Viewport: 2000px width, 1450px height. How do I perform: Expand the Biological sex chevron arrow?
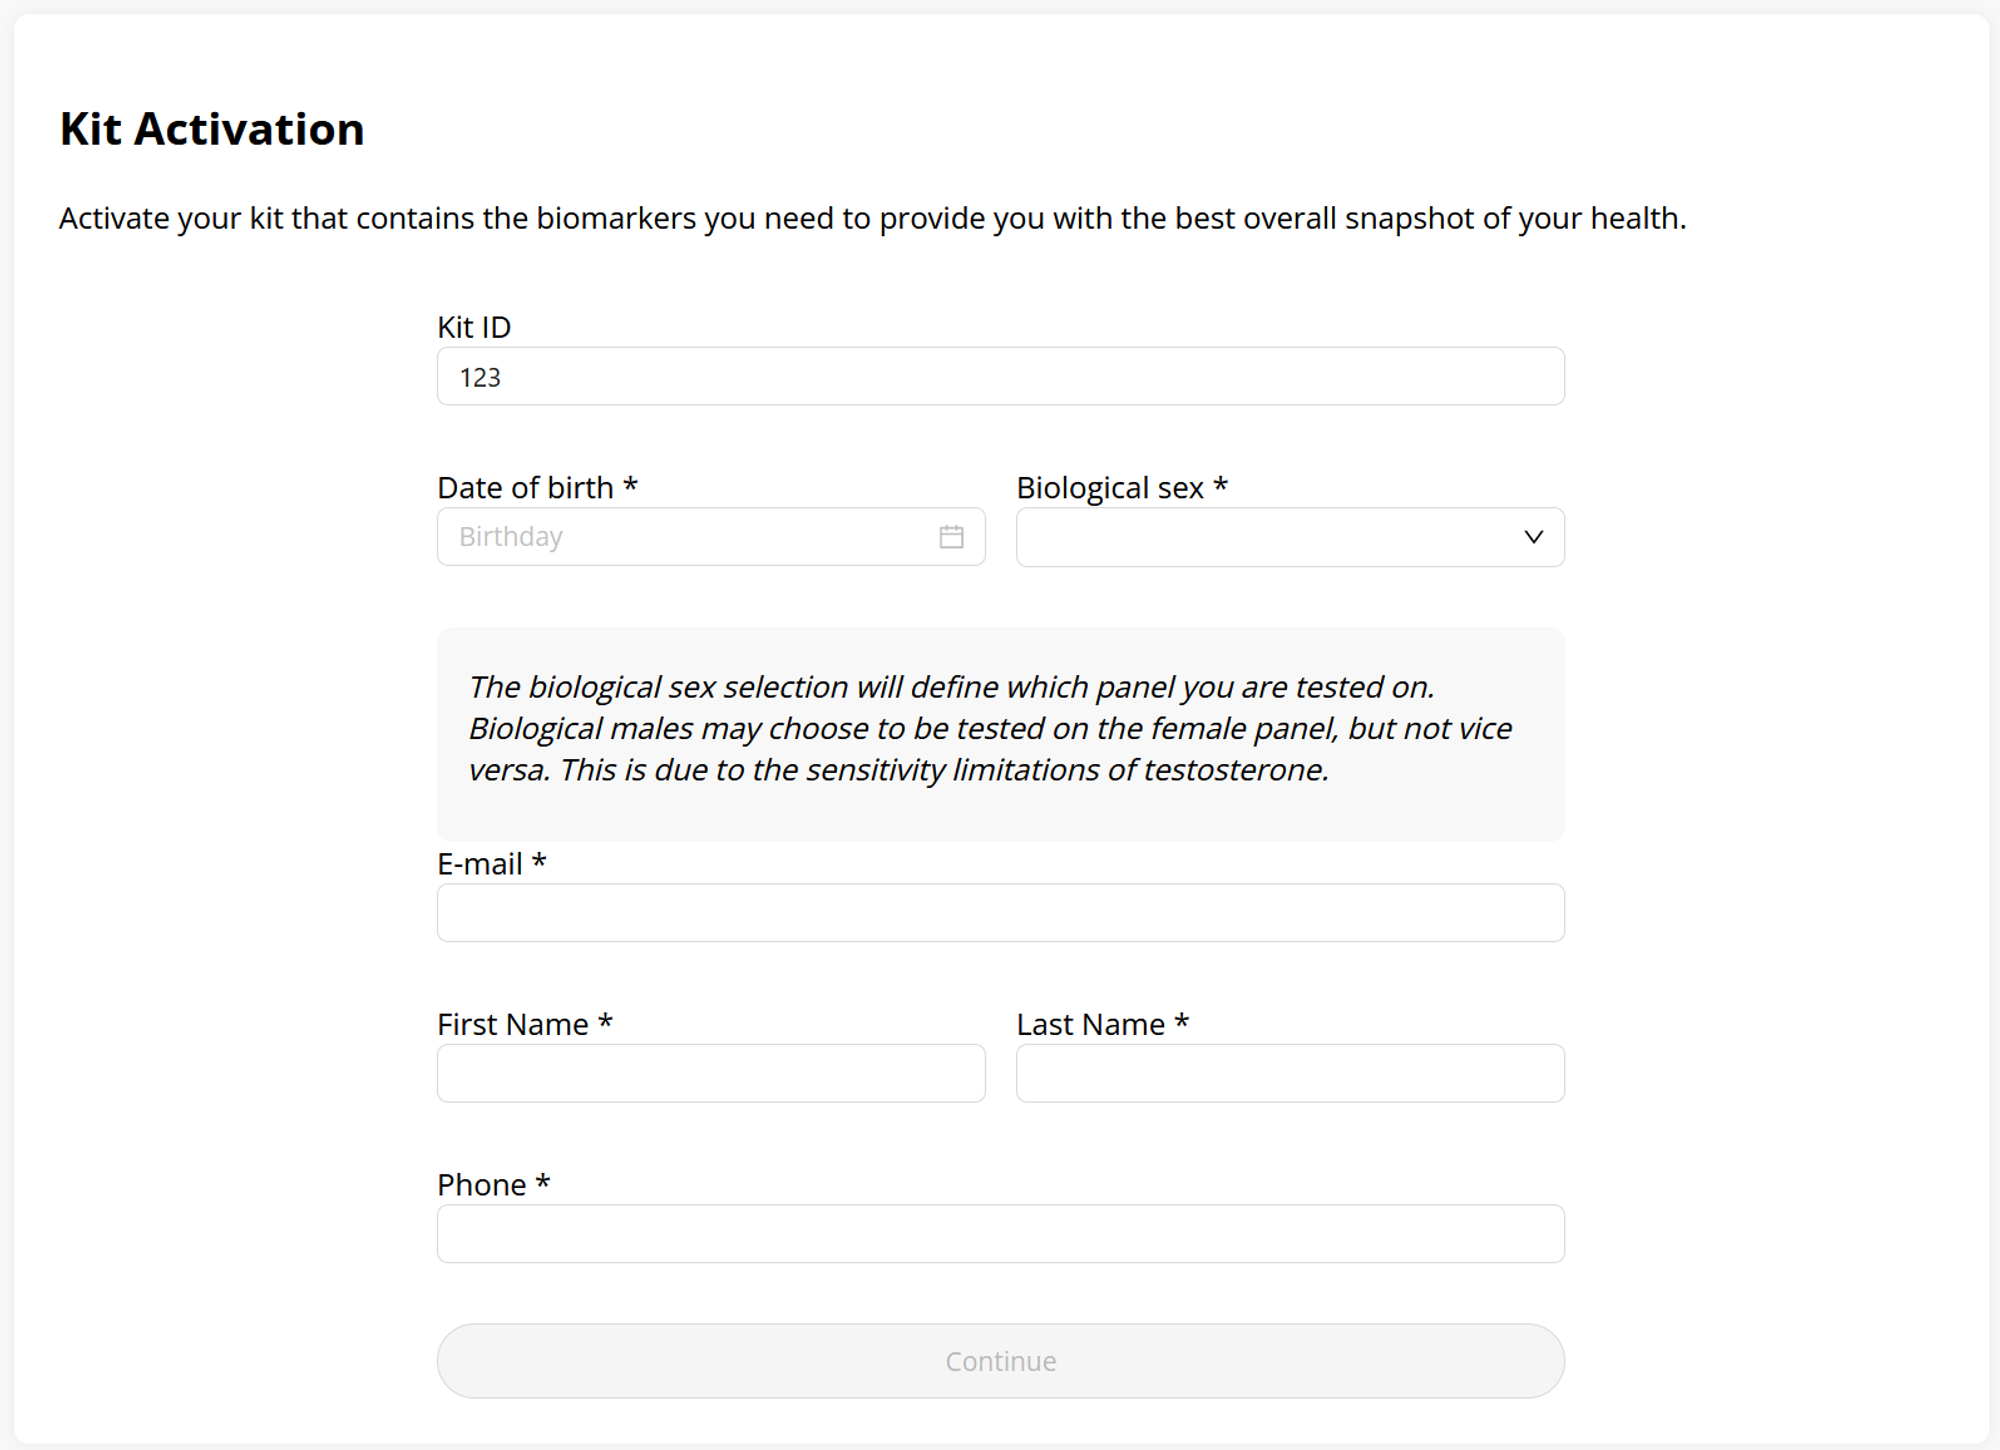[x=1533, y=537]
